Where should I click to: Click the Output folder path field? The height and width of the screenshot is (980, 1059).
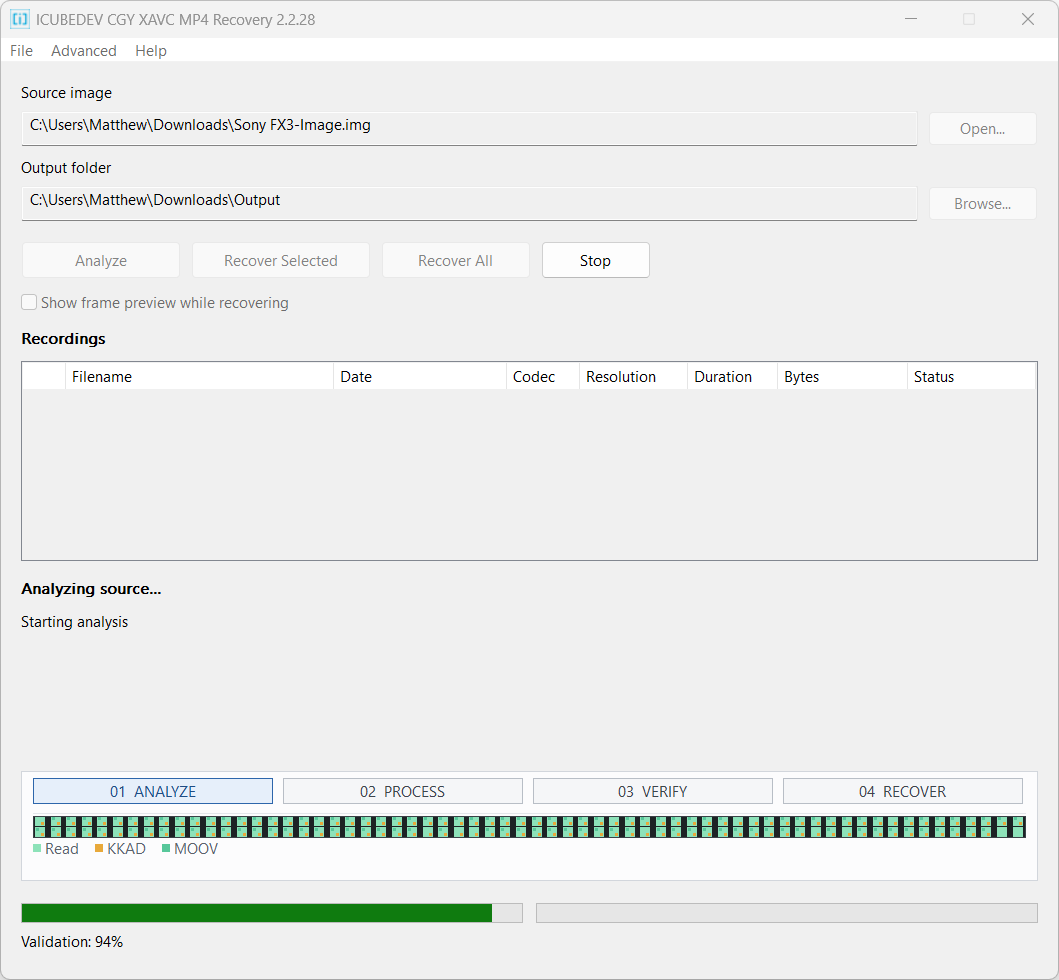click(469, 203)
